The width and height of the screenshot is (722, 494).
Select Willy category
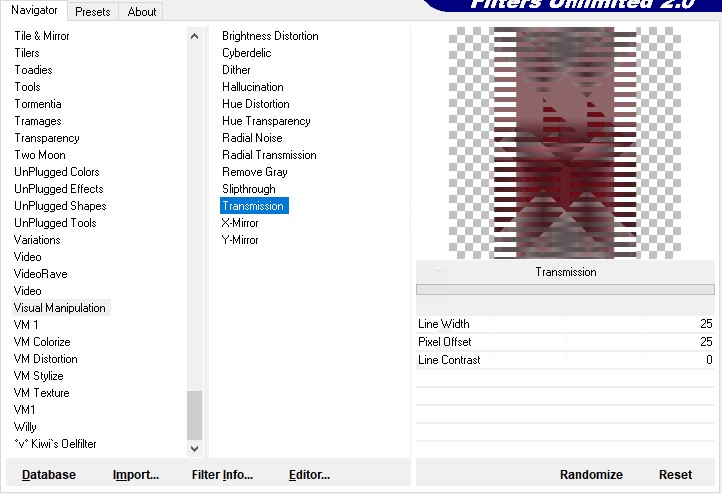coord(25,427)
